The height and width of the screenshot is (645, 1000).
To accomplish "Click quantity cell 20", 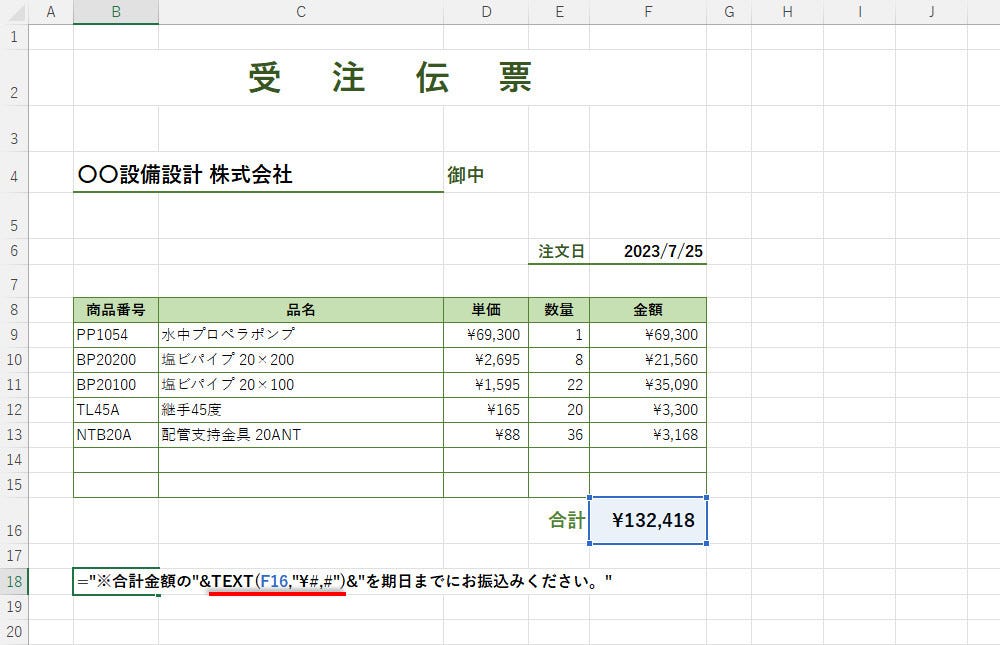I will click(x=559, y=410).
